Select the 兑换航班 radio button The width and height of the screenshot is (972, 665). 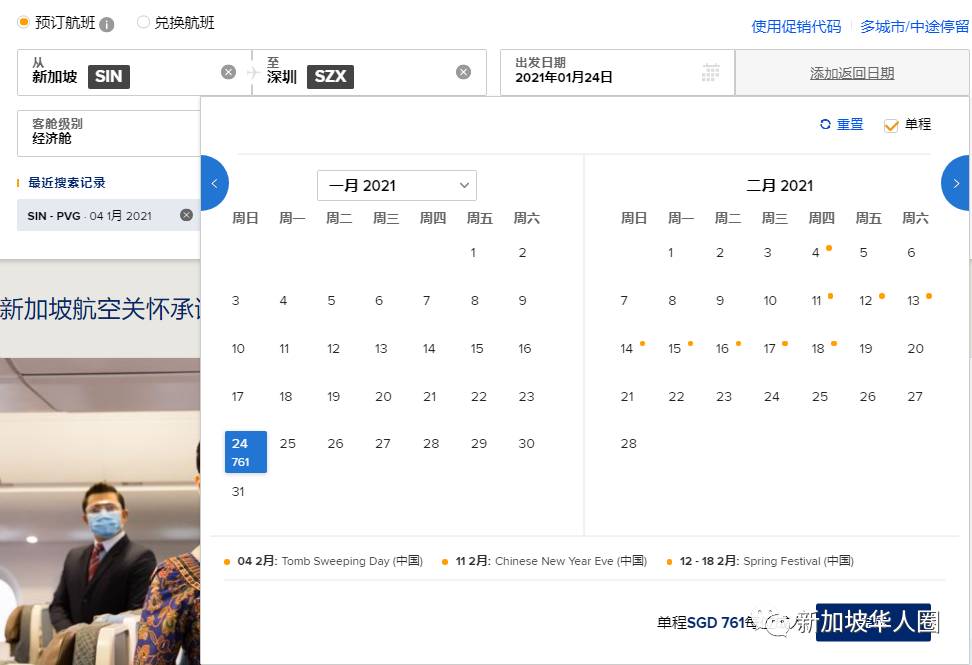coord(143,22)
